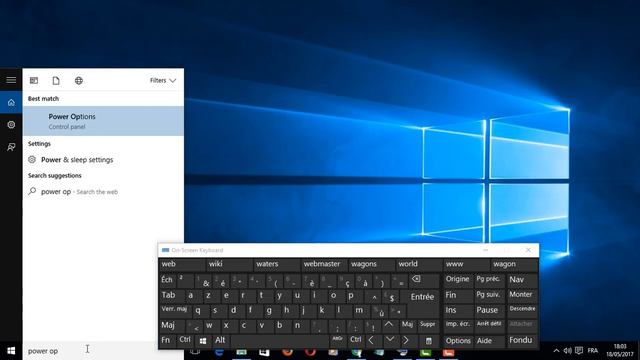Filter results by Documents icon
Screen dimensions: 640x360
point(56,81)
